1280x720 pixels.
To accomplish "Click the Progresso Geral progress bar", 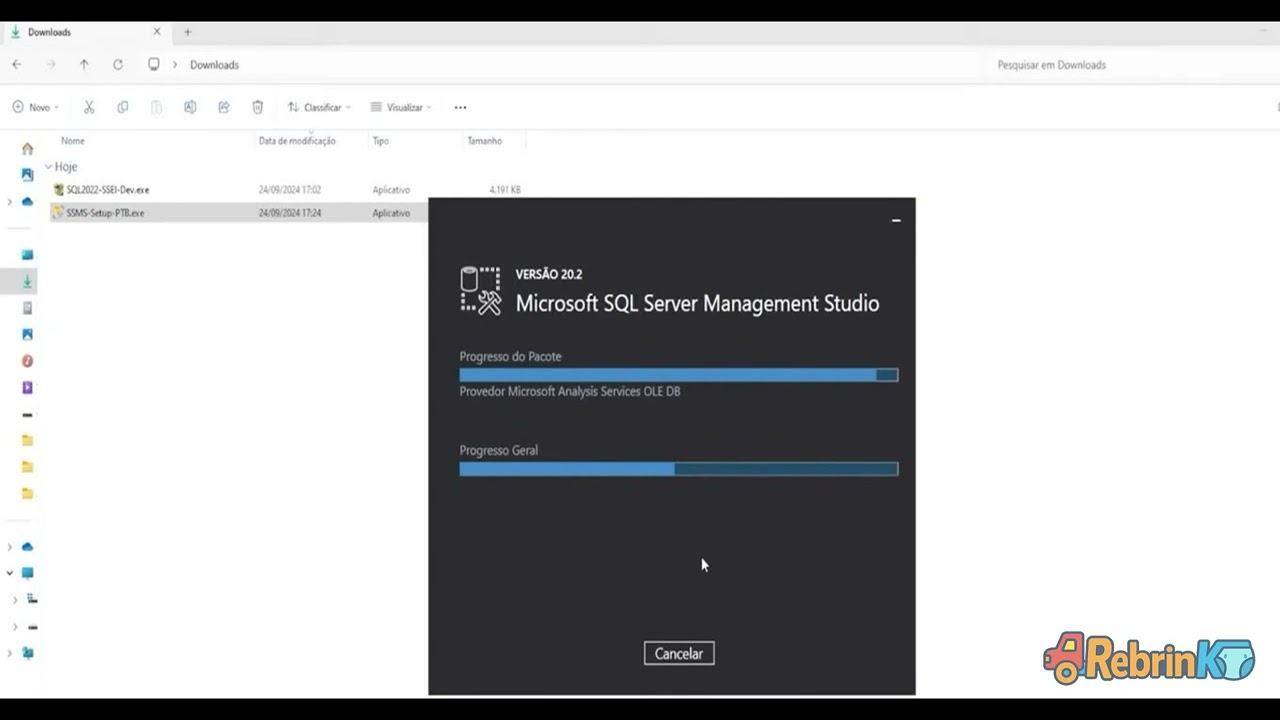I will click(679, 469).
